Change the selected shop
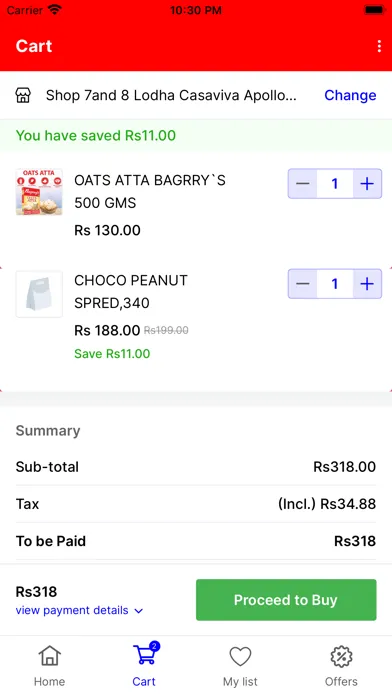Viewport: 392px width, 696px height. 350,95
